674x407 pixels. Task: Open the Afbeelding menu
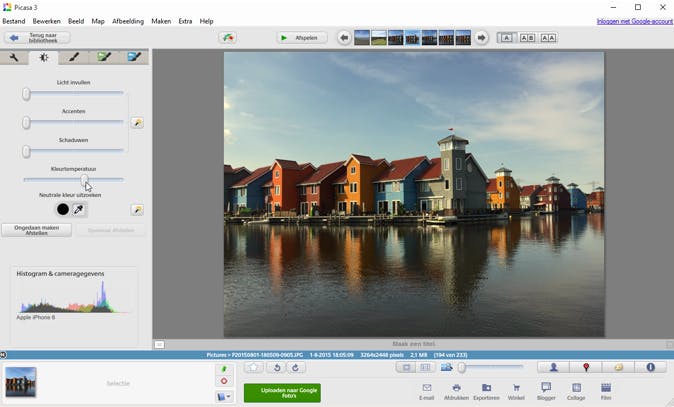click(127, 21)
